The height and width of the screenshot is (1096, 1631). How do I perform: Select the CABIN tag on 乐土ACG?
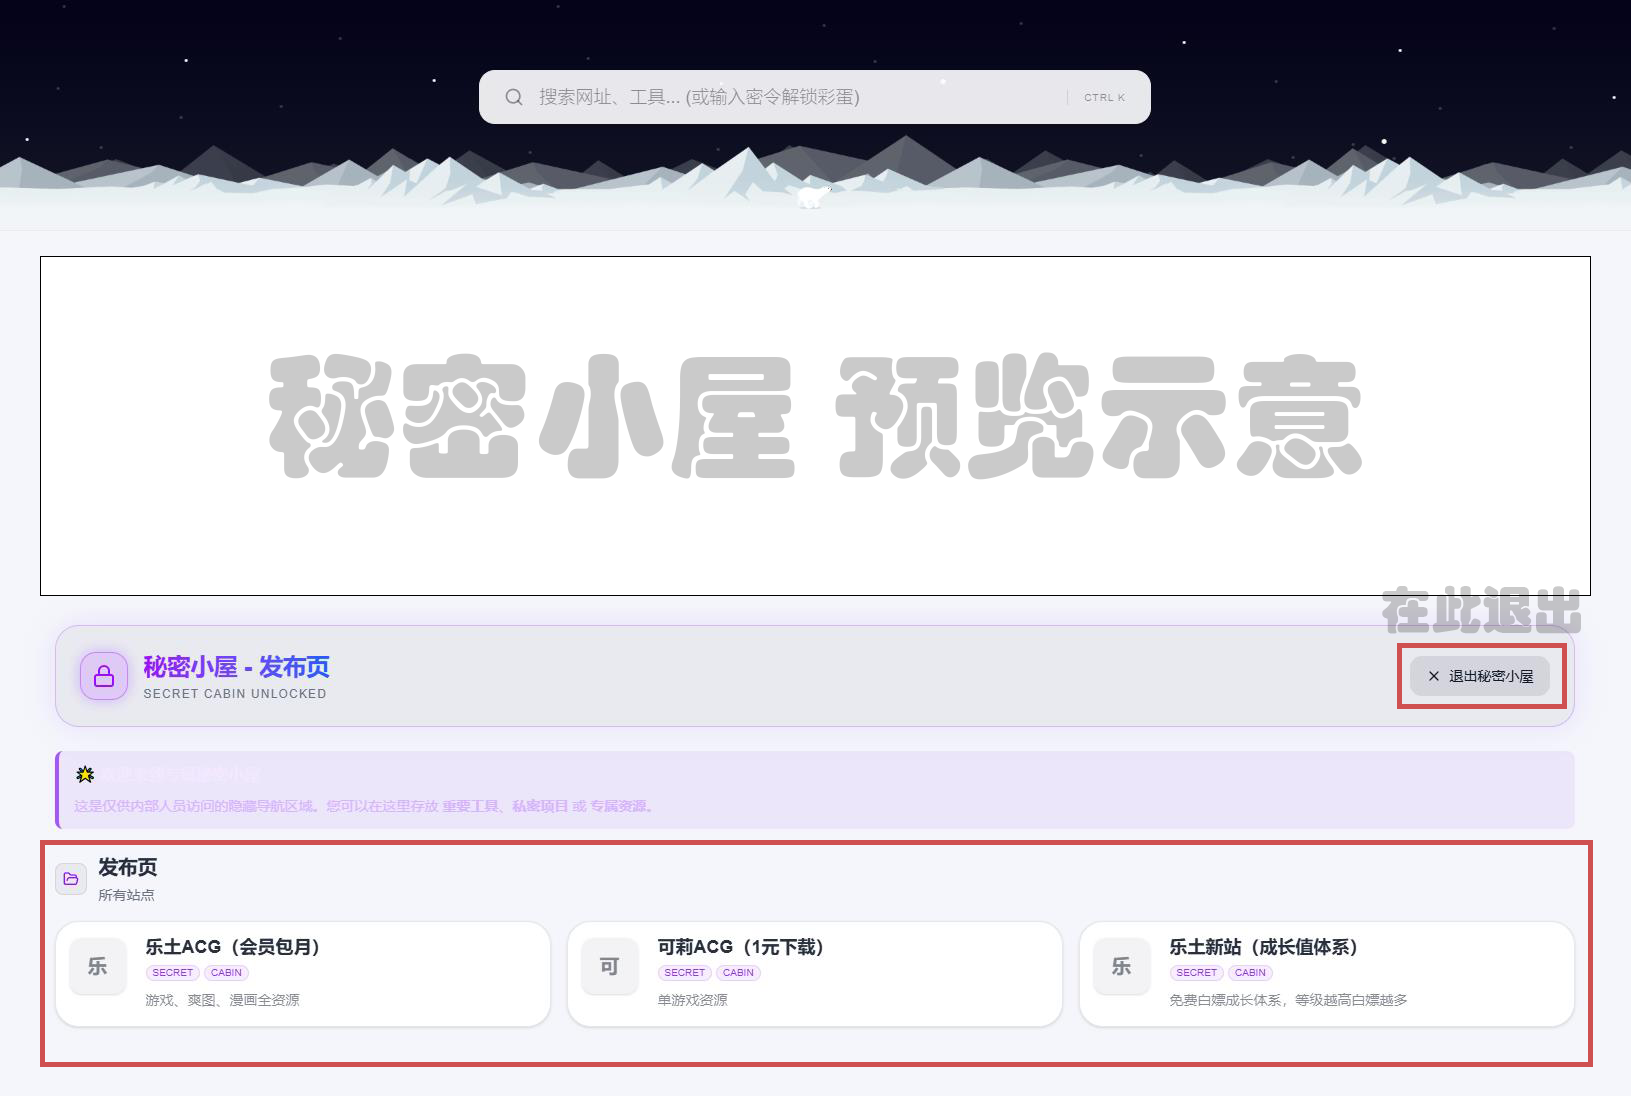pyautogui.click(x=226, y=972)
